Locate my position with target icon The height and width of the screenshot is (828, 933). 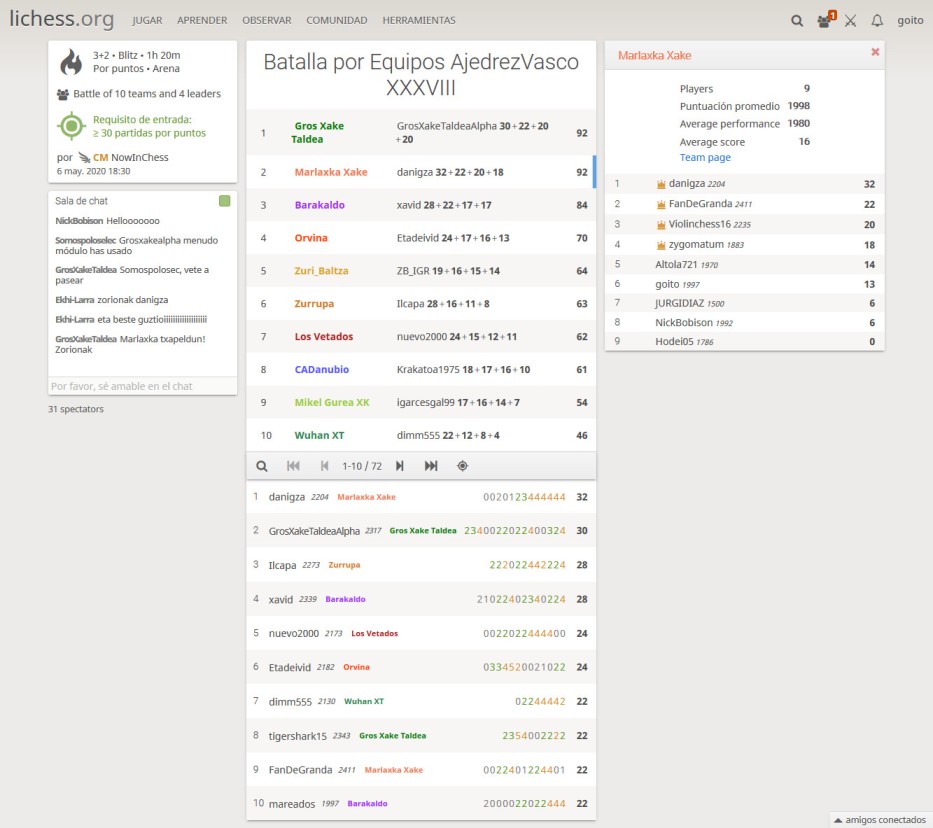pos(462,466)
